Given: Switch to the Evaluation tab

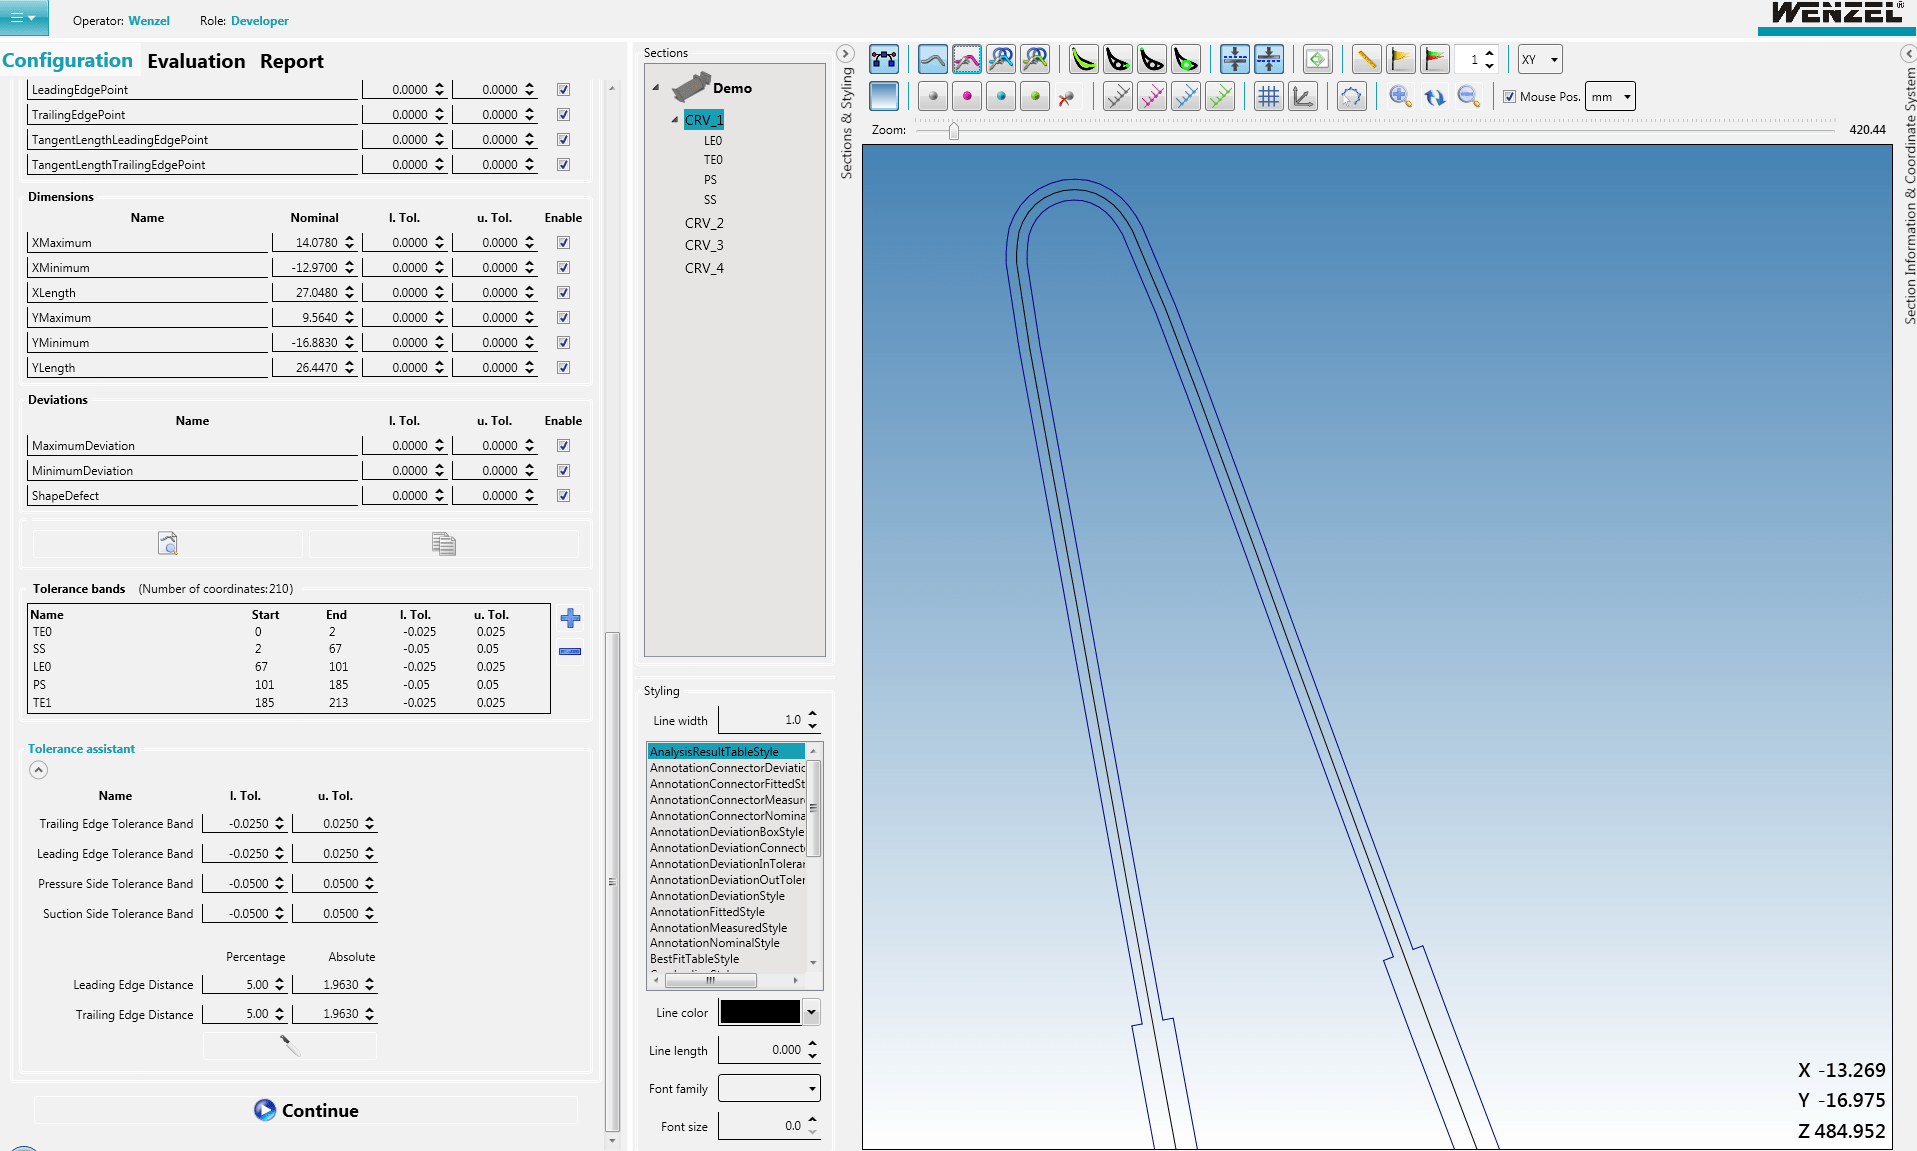Looking at the screenshot, I should (x=196, y=61).
